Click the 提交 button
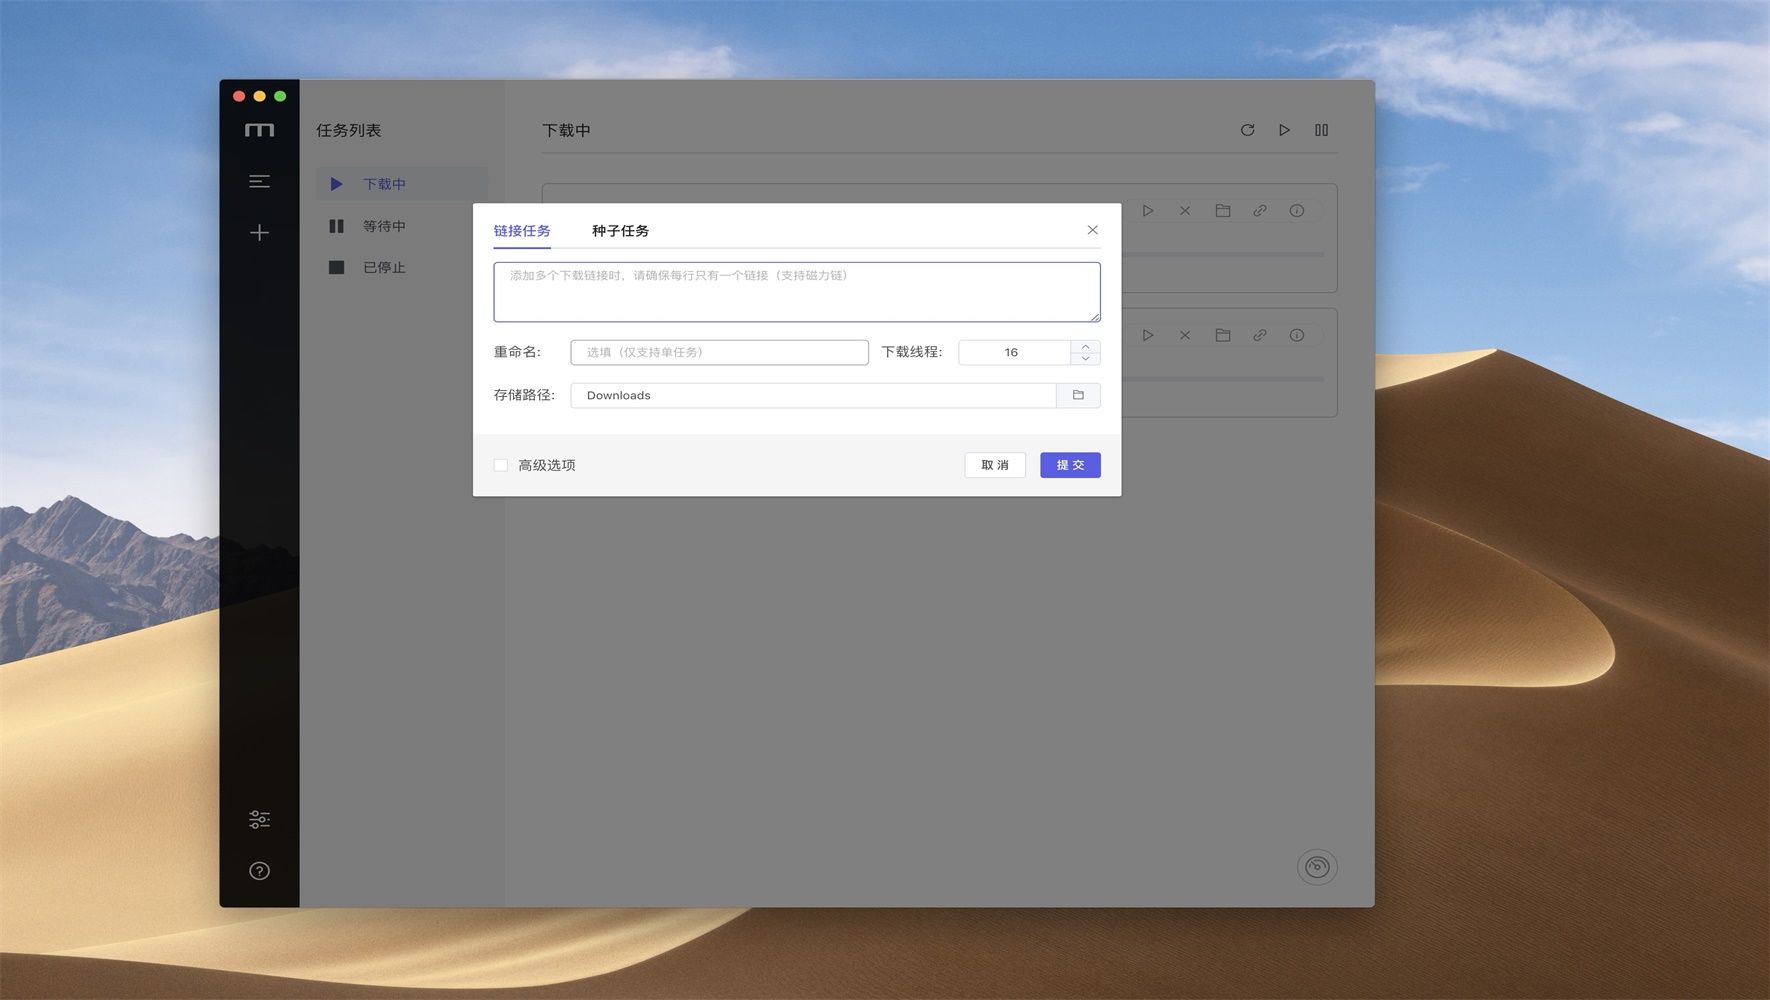The height and width of the screenshot is (1000, 1770). click(1070, 465)
